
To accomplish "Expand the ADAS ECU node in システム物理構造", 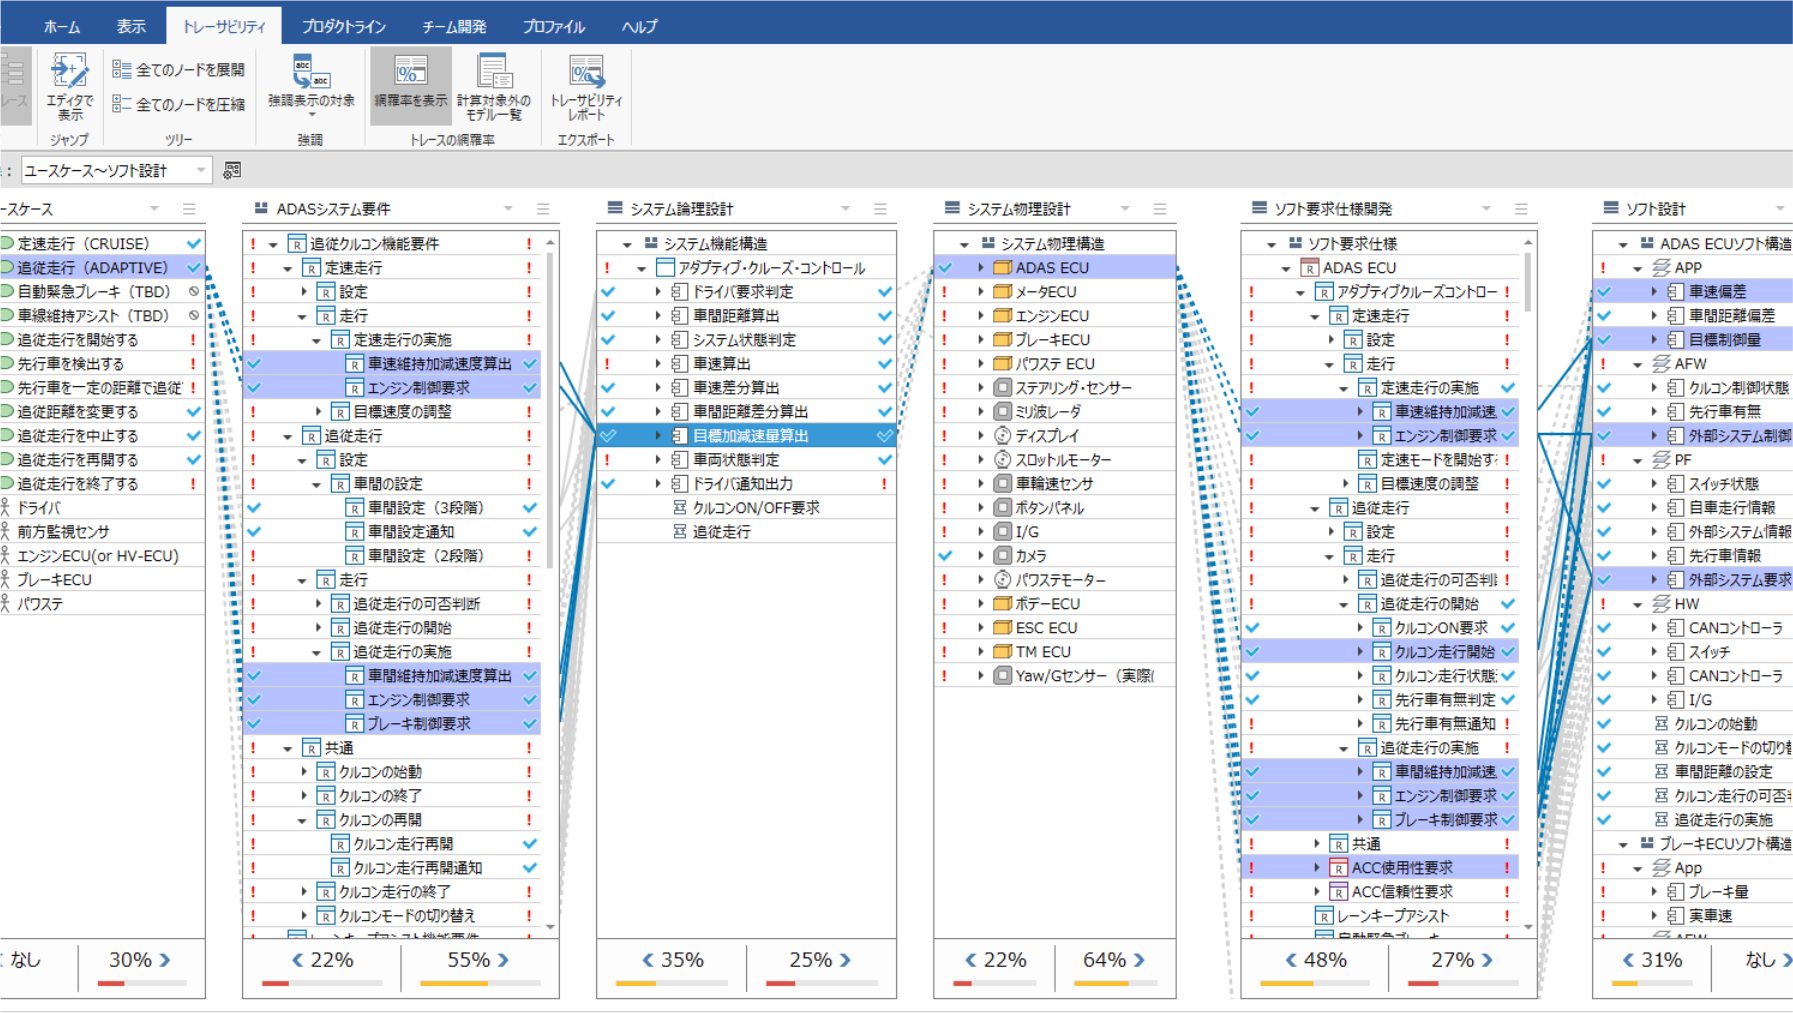I will coord(981,268).
